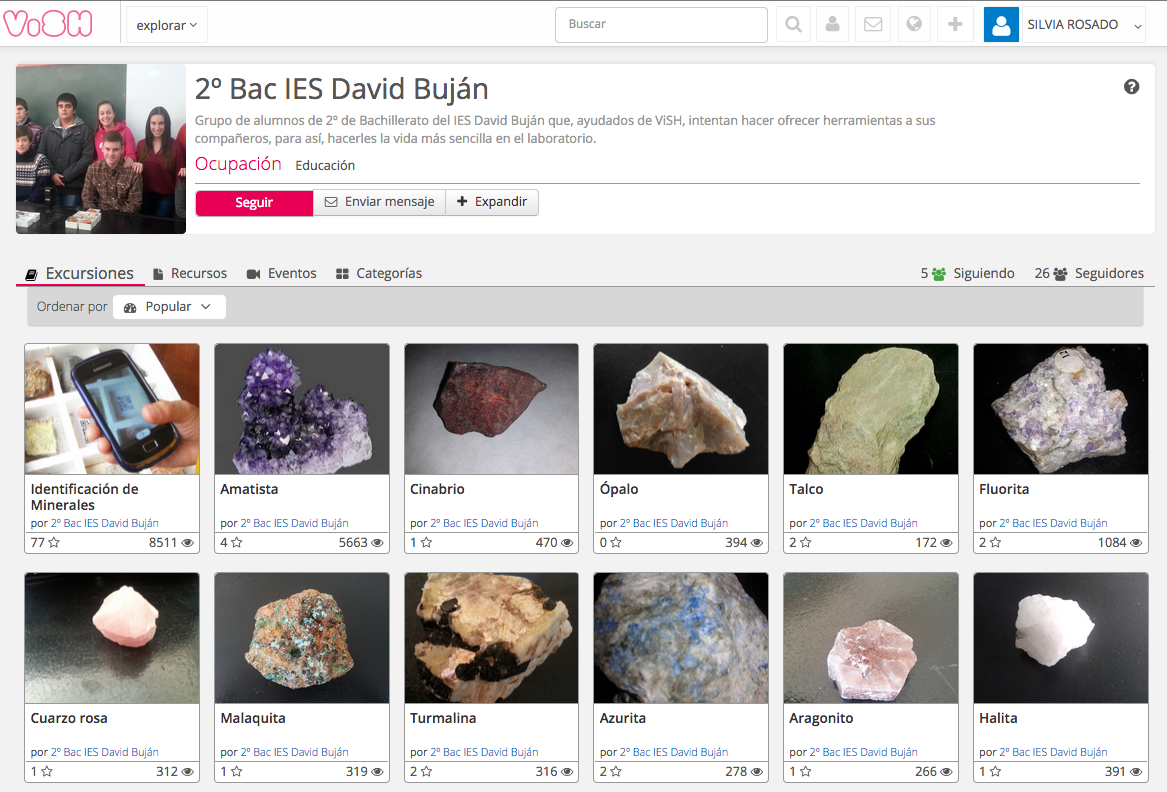The height and width of the screenshot is (792, 1167).
Task: Star the Identificación de Minerales excursion
Action: point(54,542)
